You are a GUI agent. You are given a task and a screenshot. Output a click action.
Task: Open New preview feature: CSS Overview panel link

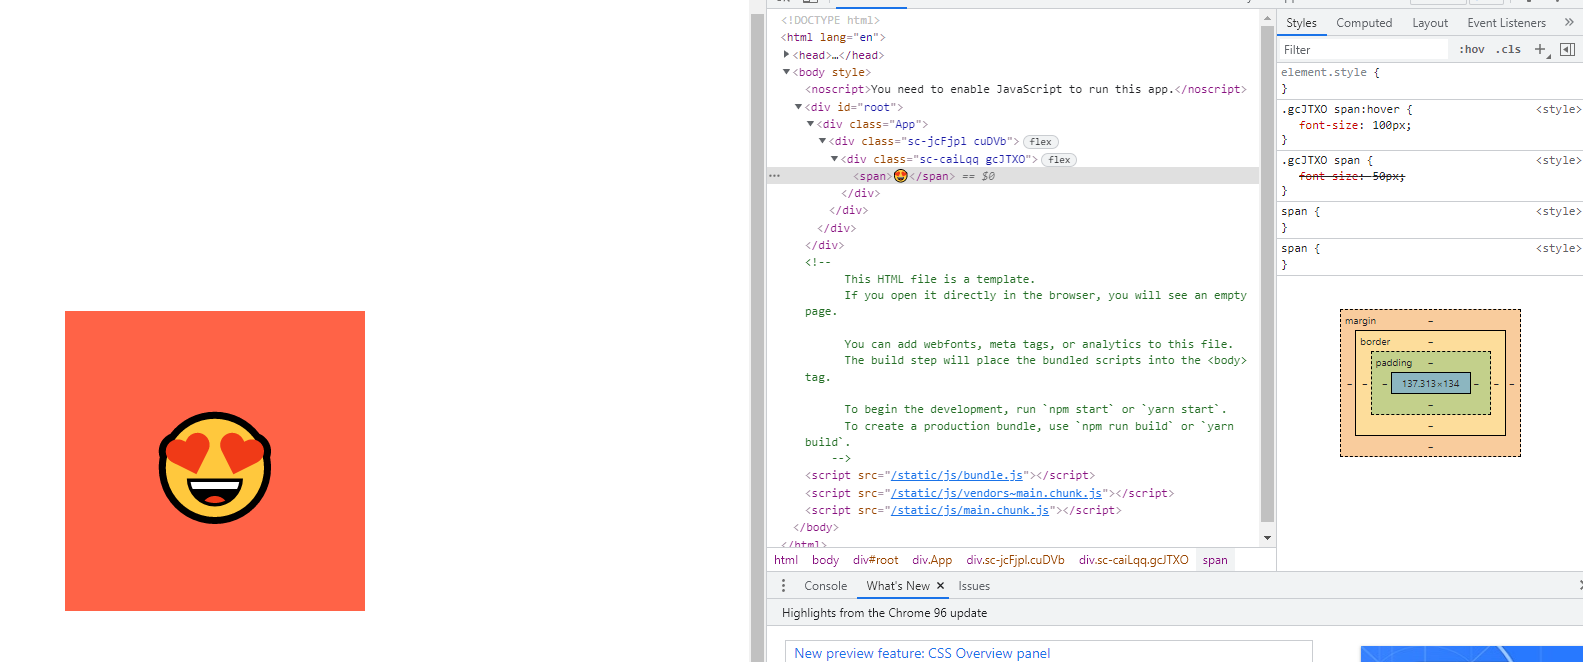[922, 653]
